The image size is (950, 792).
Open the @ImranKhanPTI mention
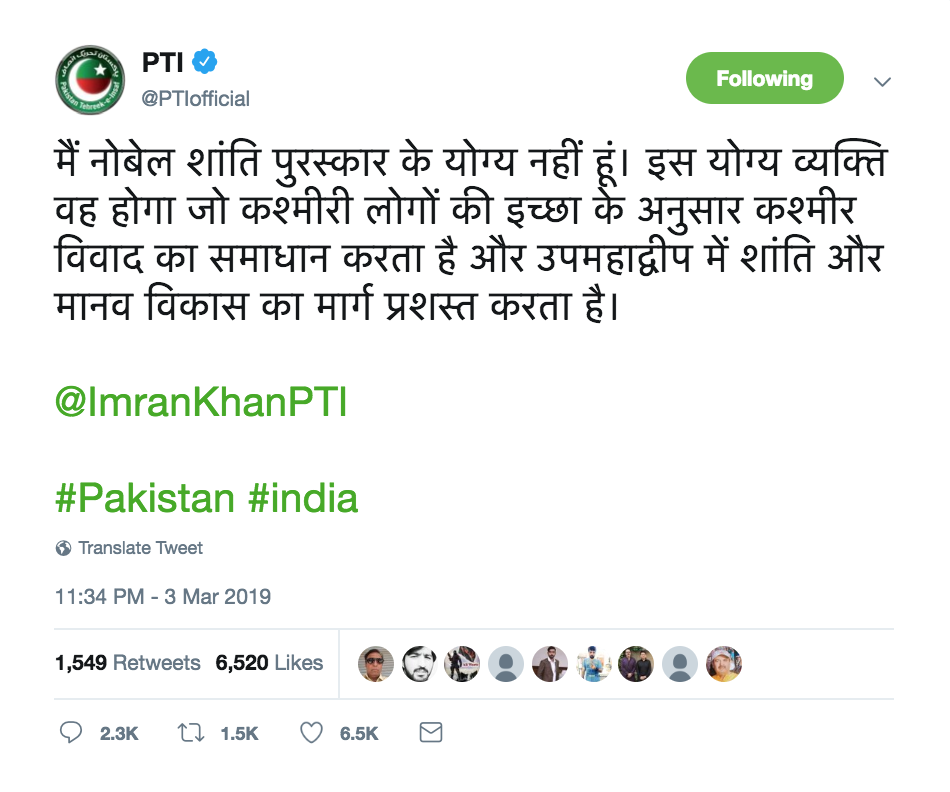(x=200, y=403)
